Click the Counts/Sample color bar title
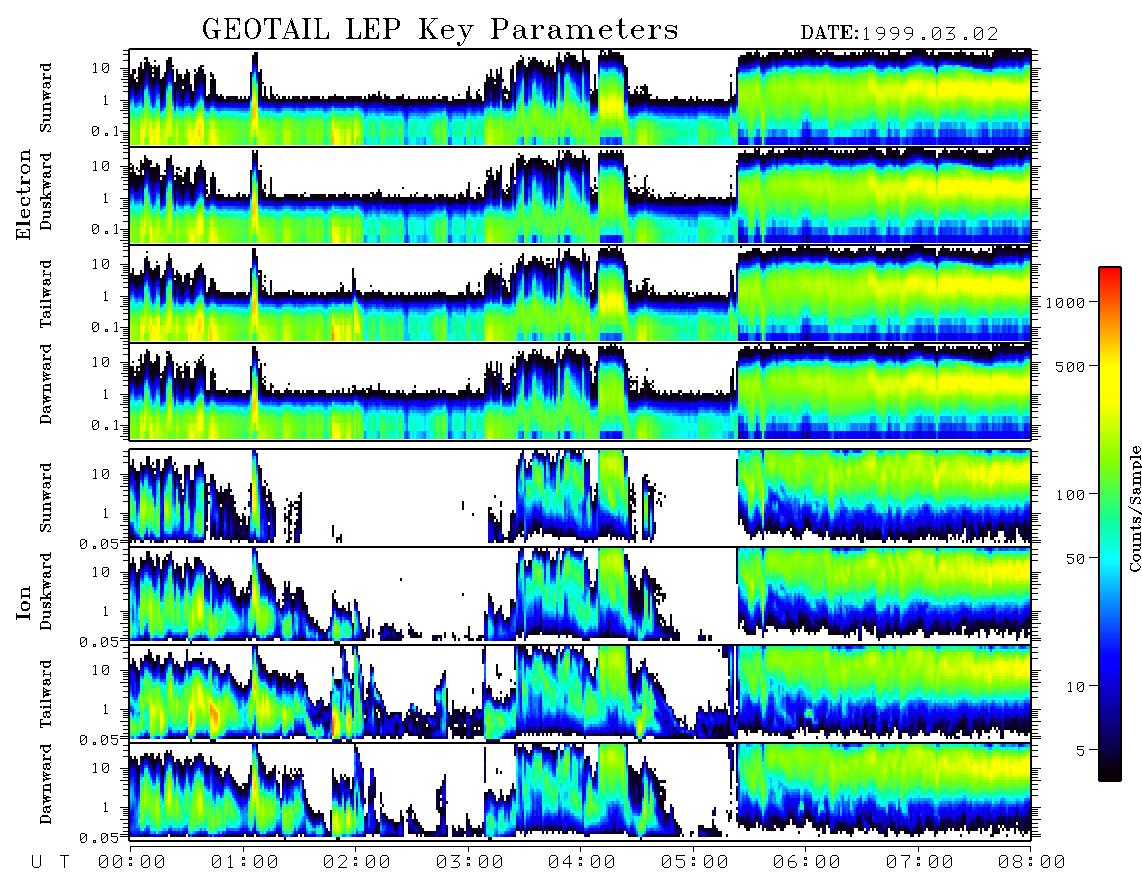Screen dimensions: 1142x880 pyautogui.click(x=1134, y=508)
